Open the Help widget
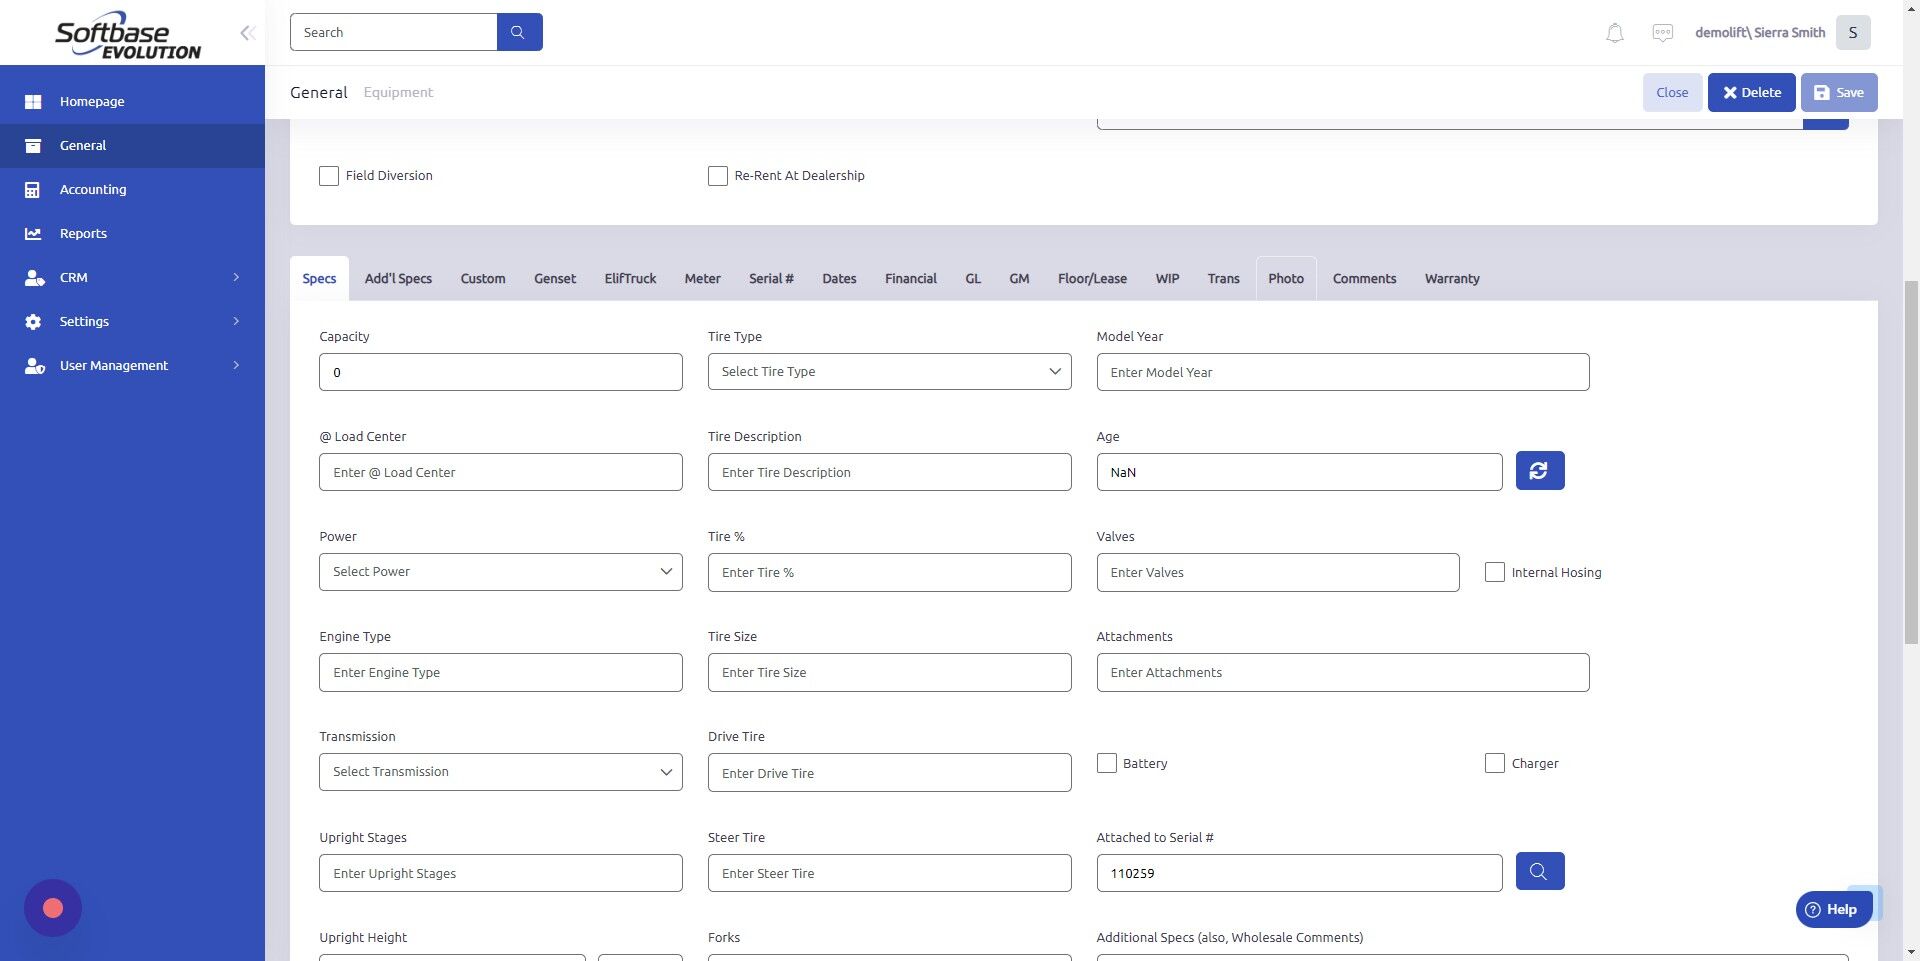1920x961 pixels. 1834,909
